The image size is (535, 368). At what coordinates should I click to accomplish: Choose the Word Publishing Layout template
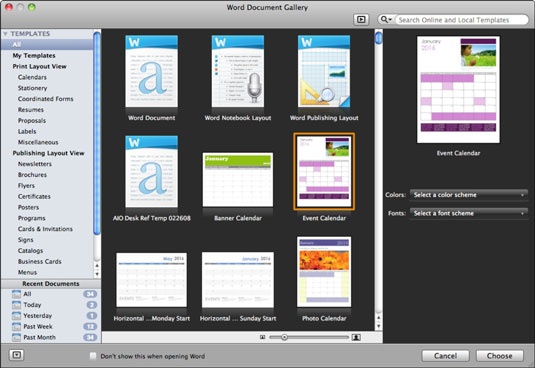coord(324,71)
